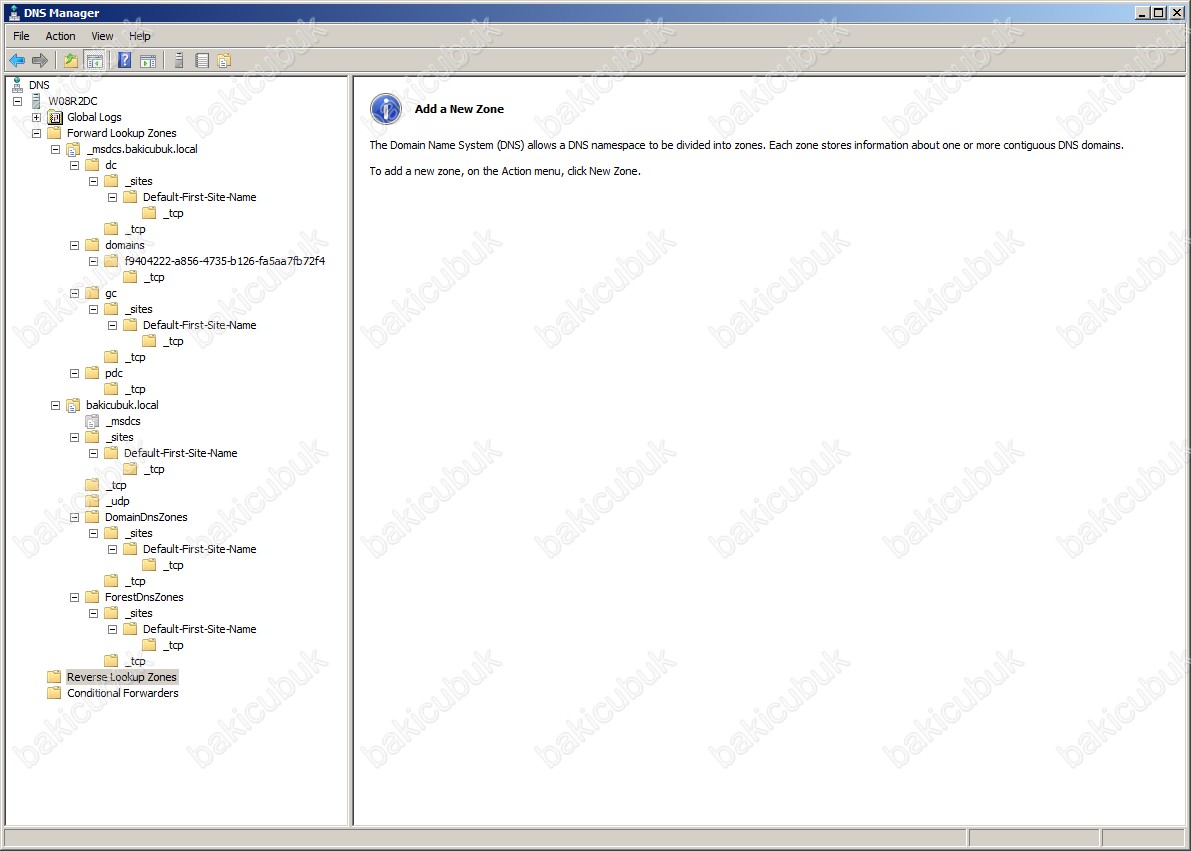The height and width of the screenshot is (851, 1191).
Task: Open the Action menu
Action: click(60, 36)
